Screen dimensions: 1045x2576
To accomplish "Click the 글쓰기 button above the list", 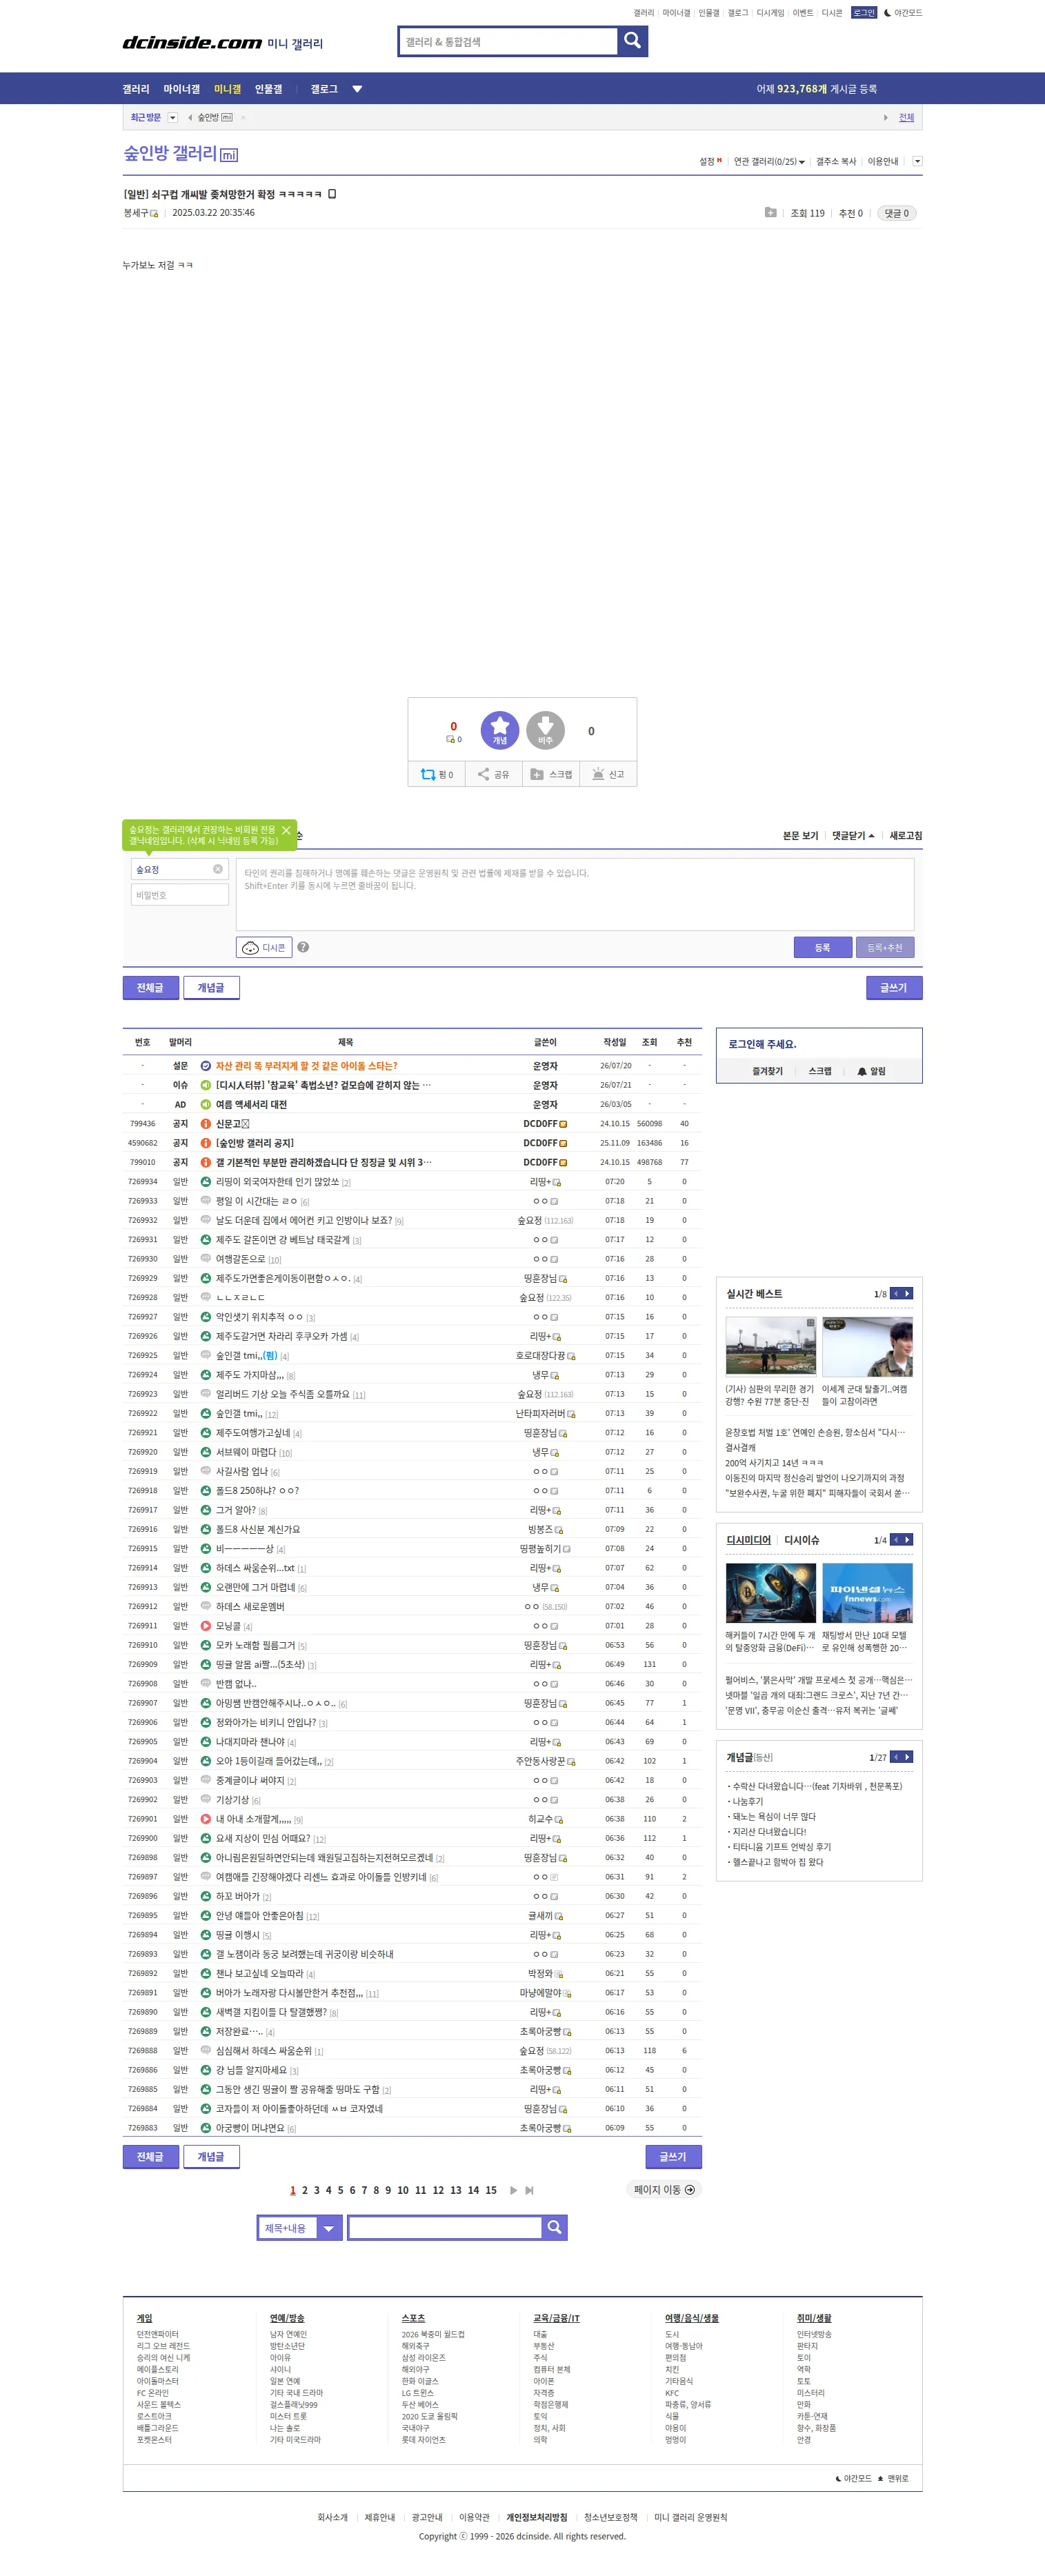I will point(894,987).
